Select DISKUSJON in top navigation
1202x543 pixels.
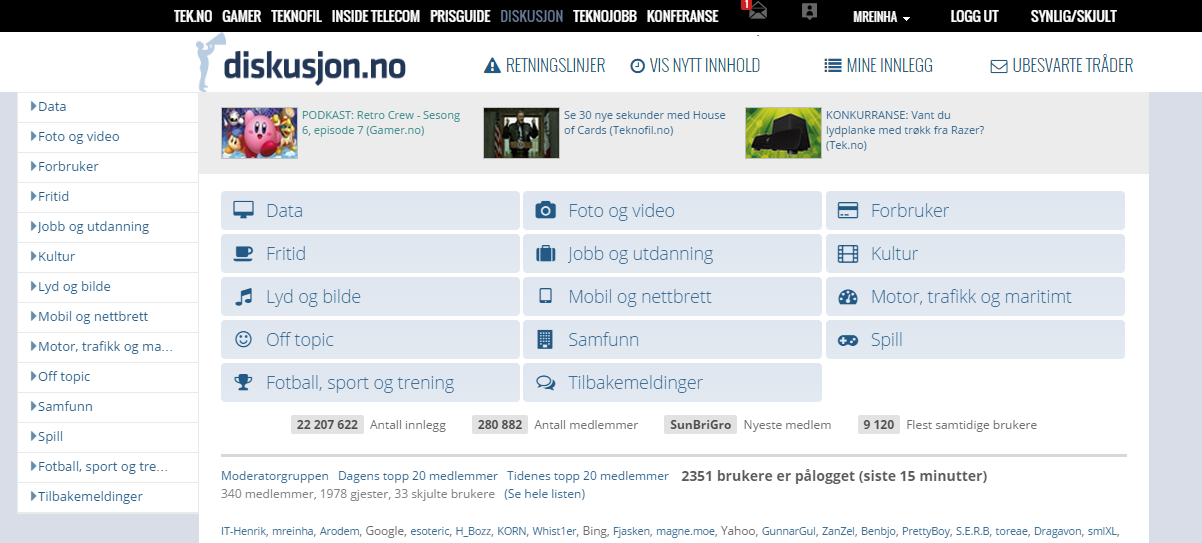coord(531,17)
